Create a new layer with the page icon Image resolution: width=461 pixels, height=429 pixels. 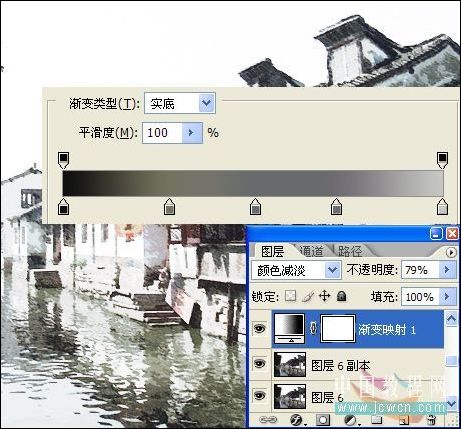click(x=404, y=420)
